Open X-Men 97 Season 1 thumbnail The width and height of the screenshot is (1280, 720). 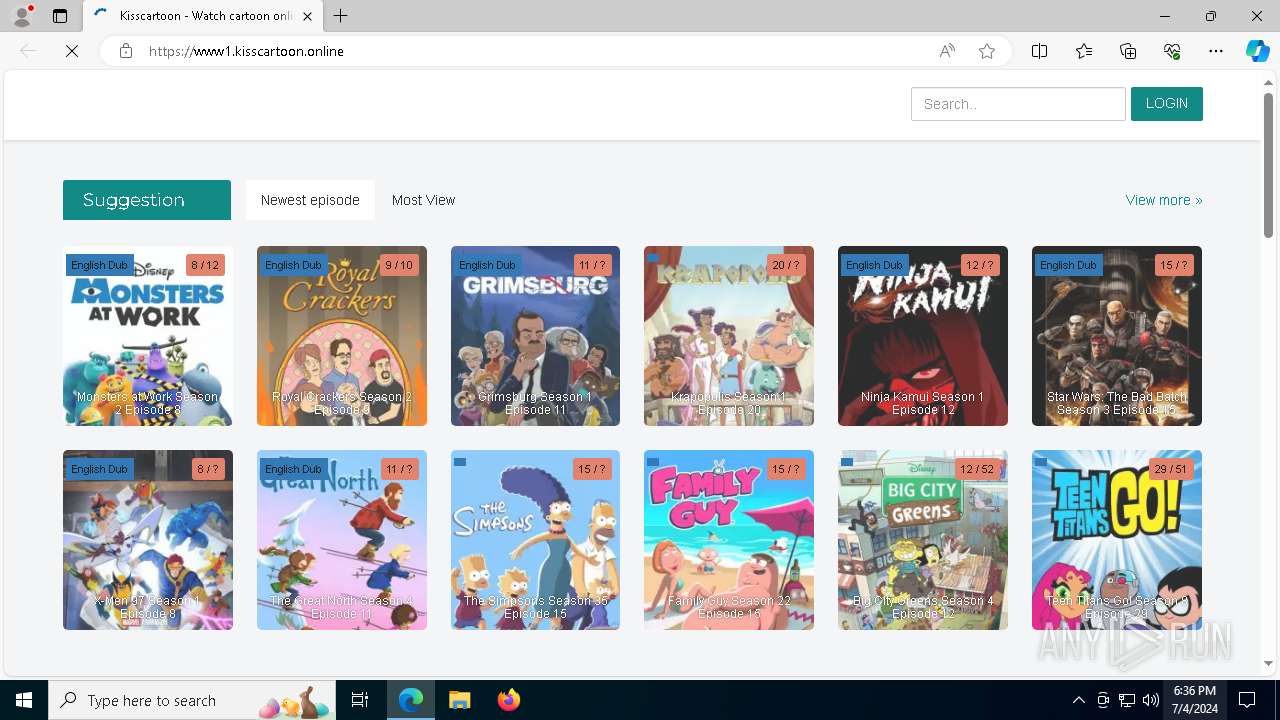(x=148, y=540)
